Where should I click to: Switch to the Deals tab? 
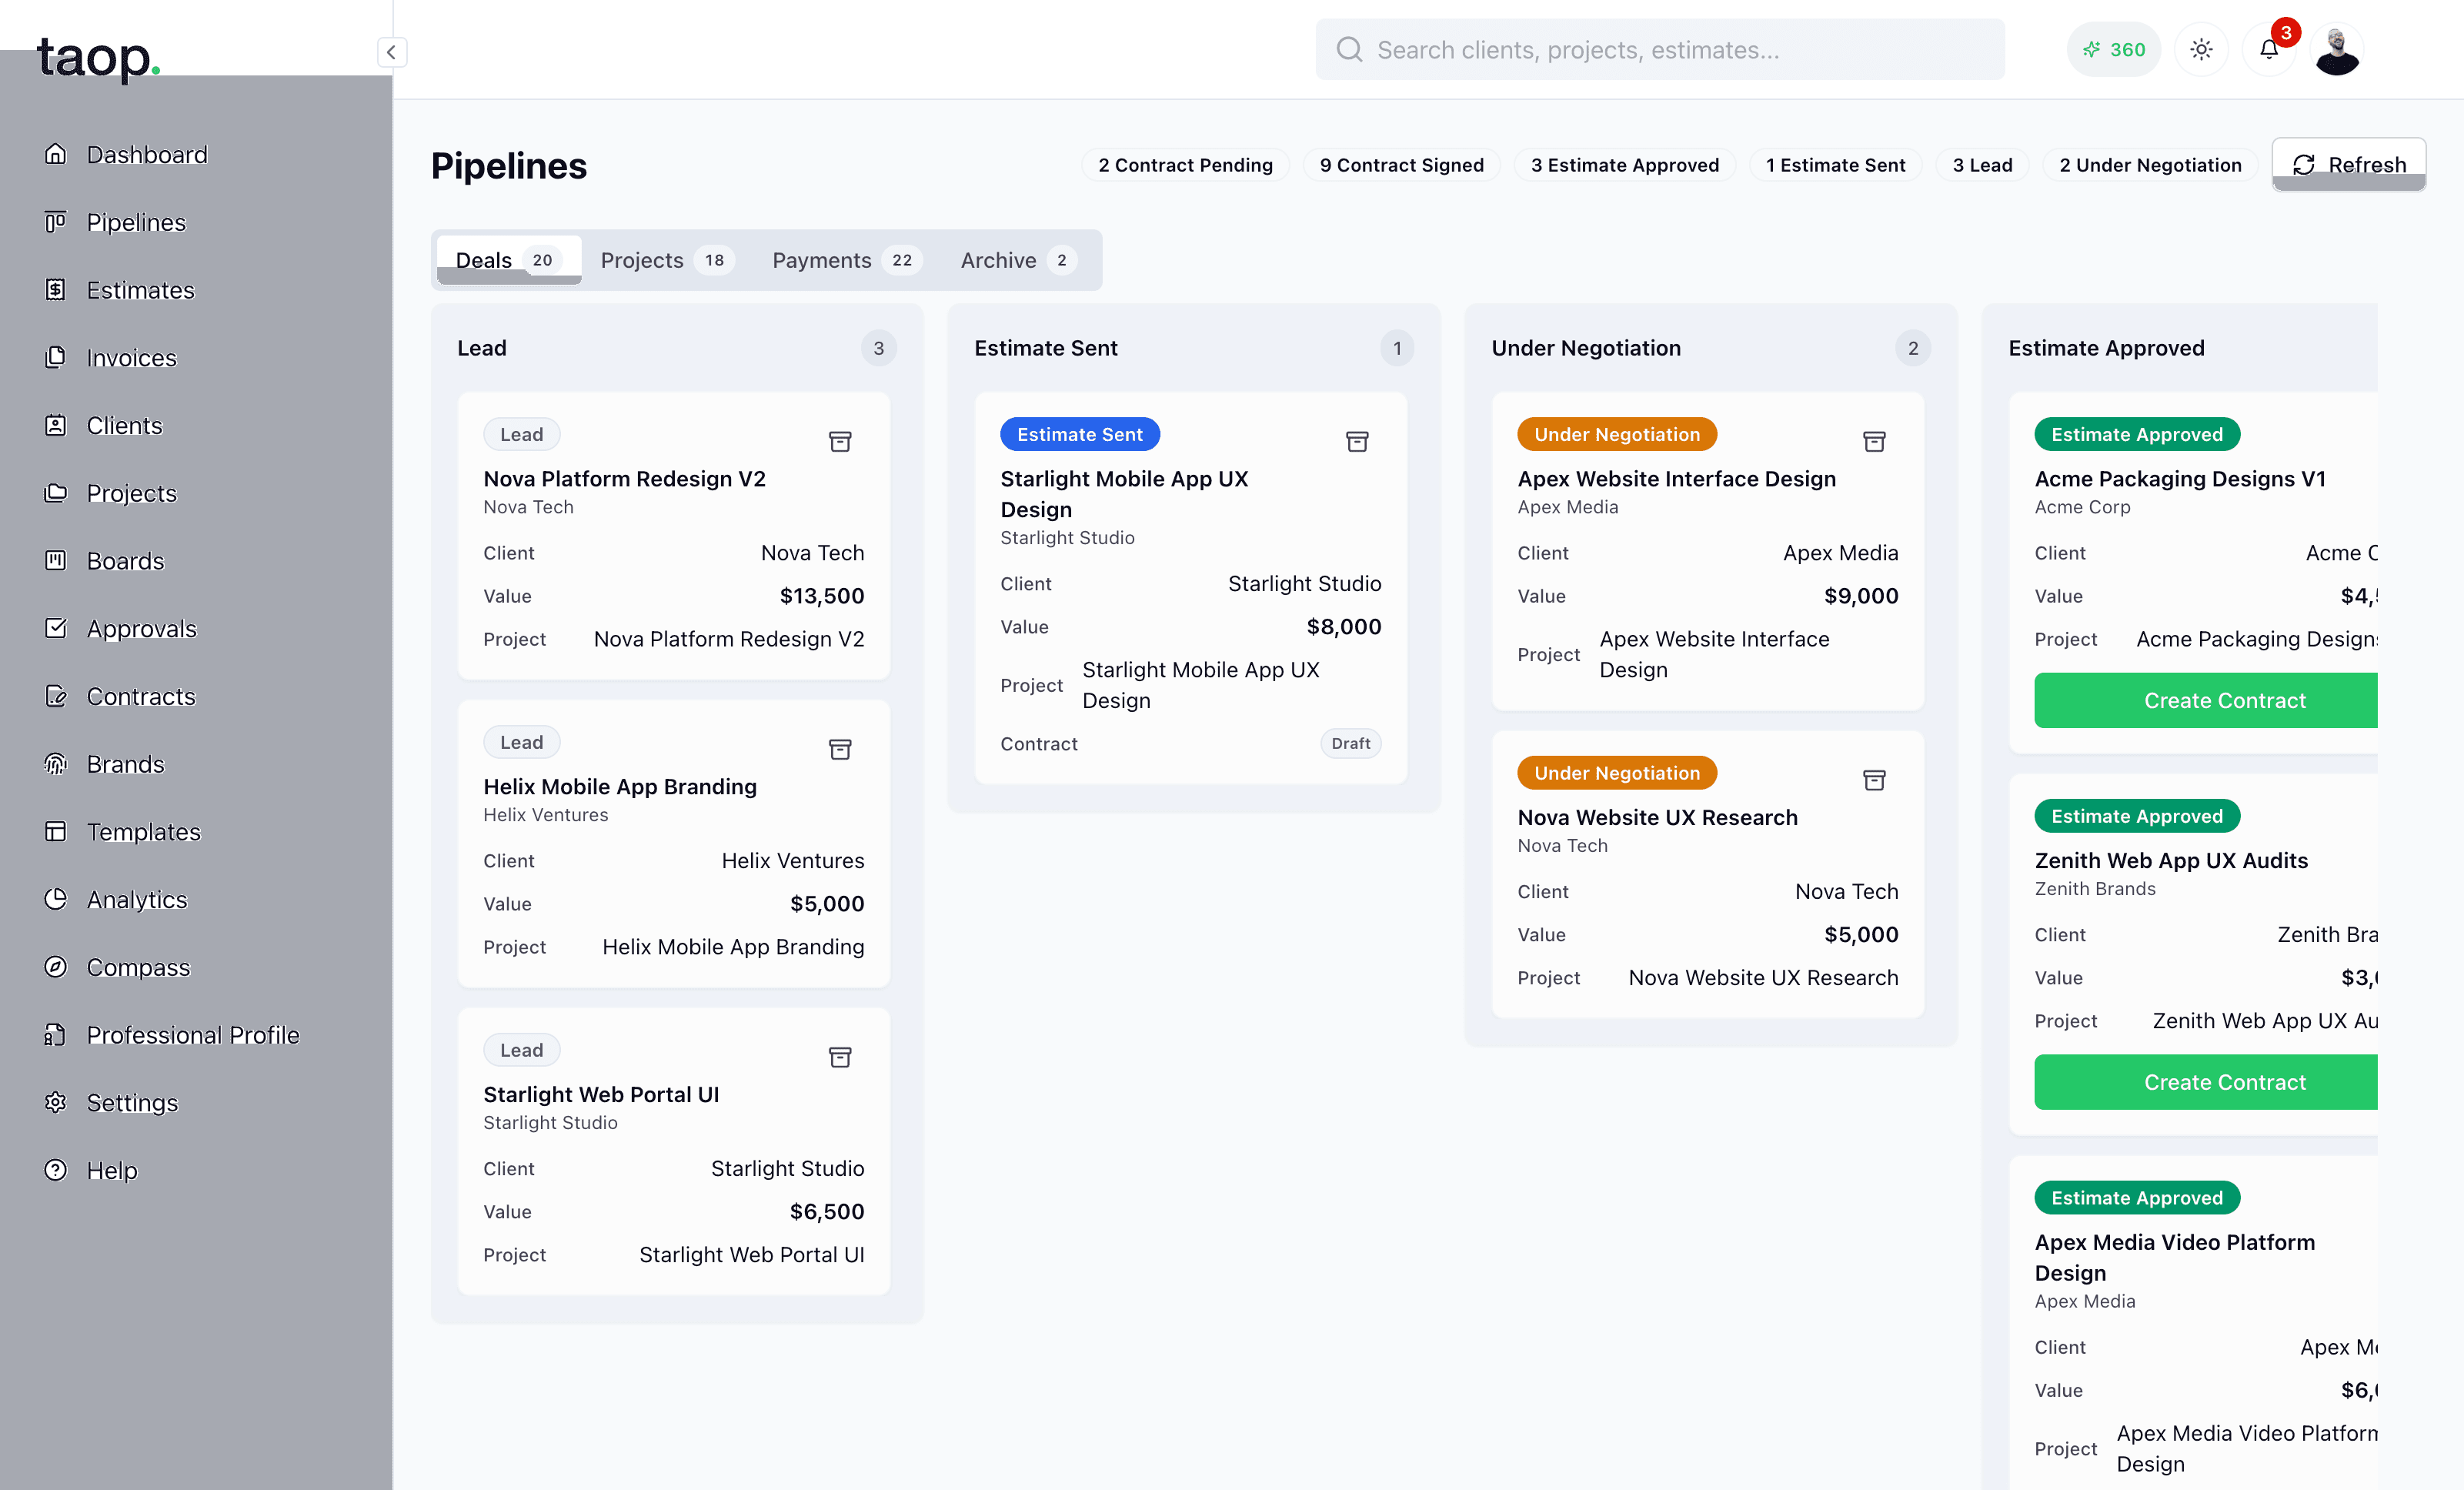[508, 260]
